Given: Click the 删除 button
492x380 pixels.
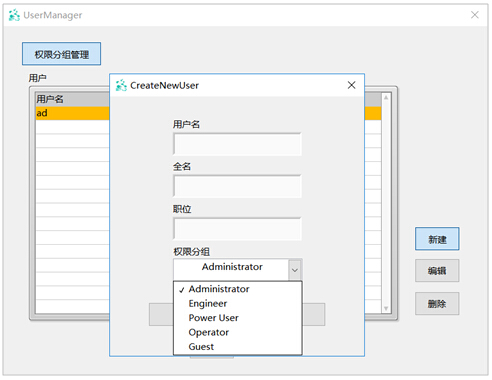Looking at the screenshot, I should (x=437, y=304).
